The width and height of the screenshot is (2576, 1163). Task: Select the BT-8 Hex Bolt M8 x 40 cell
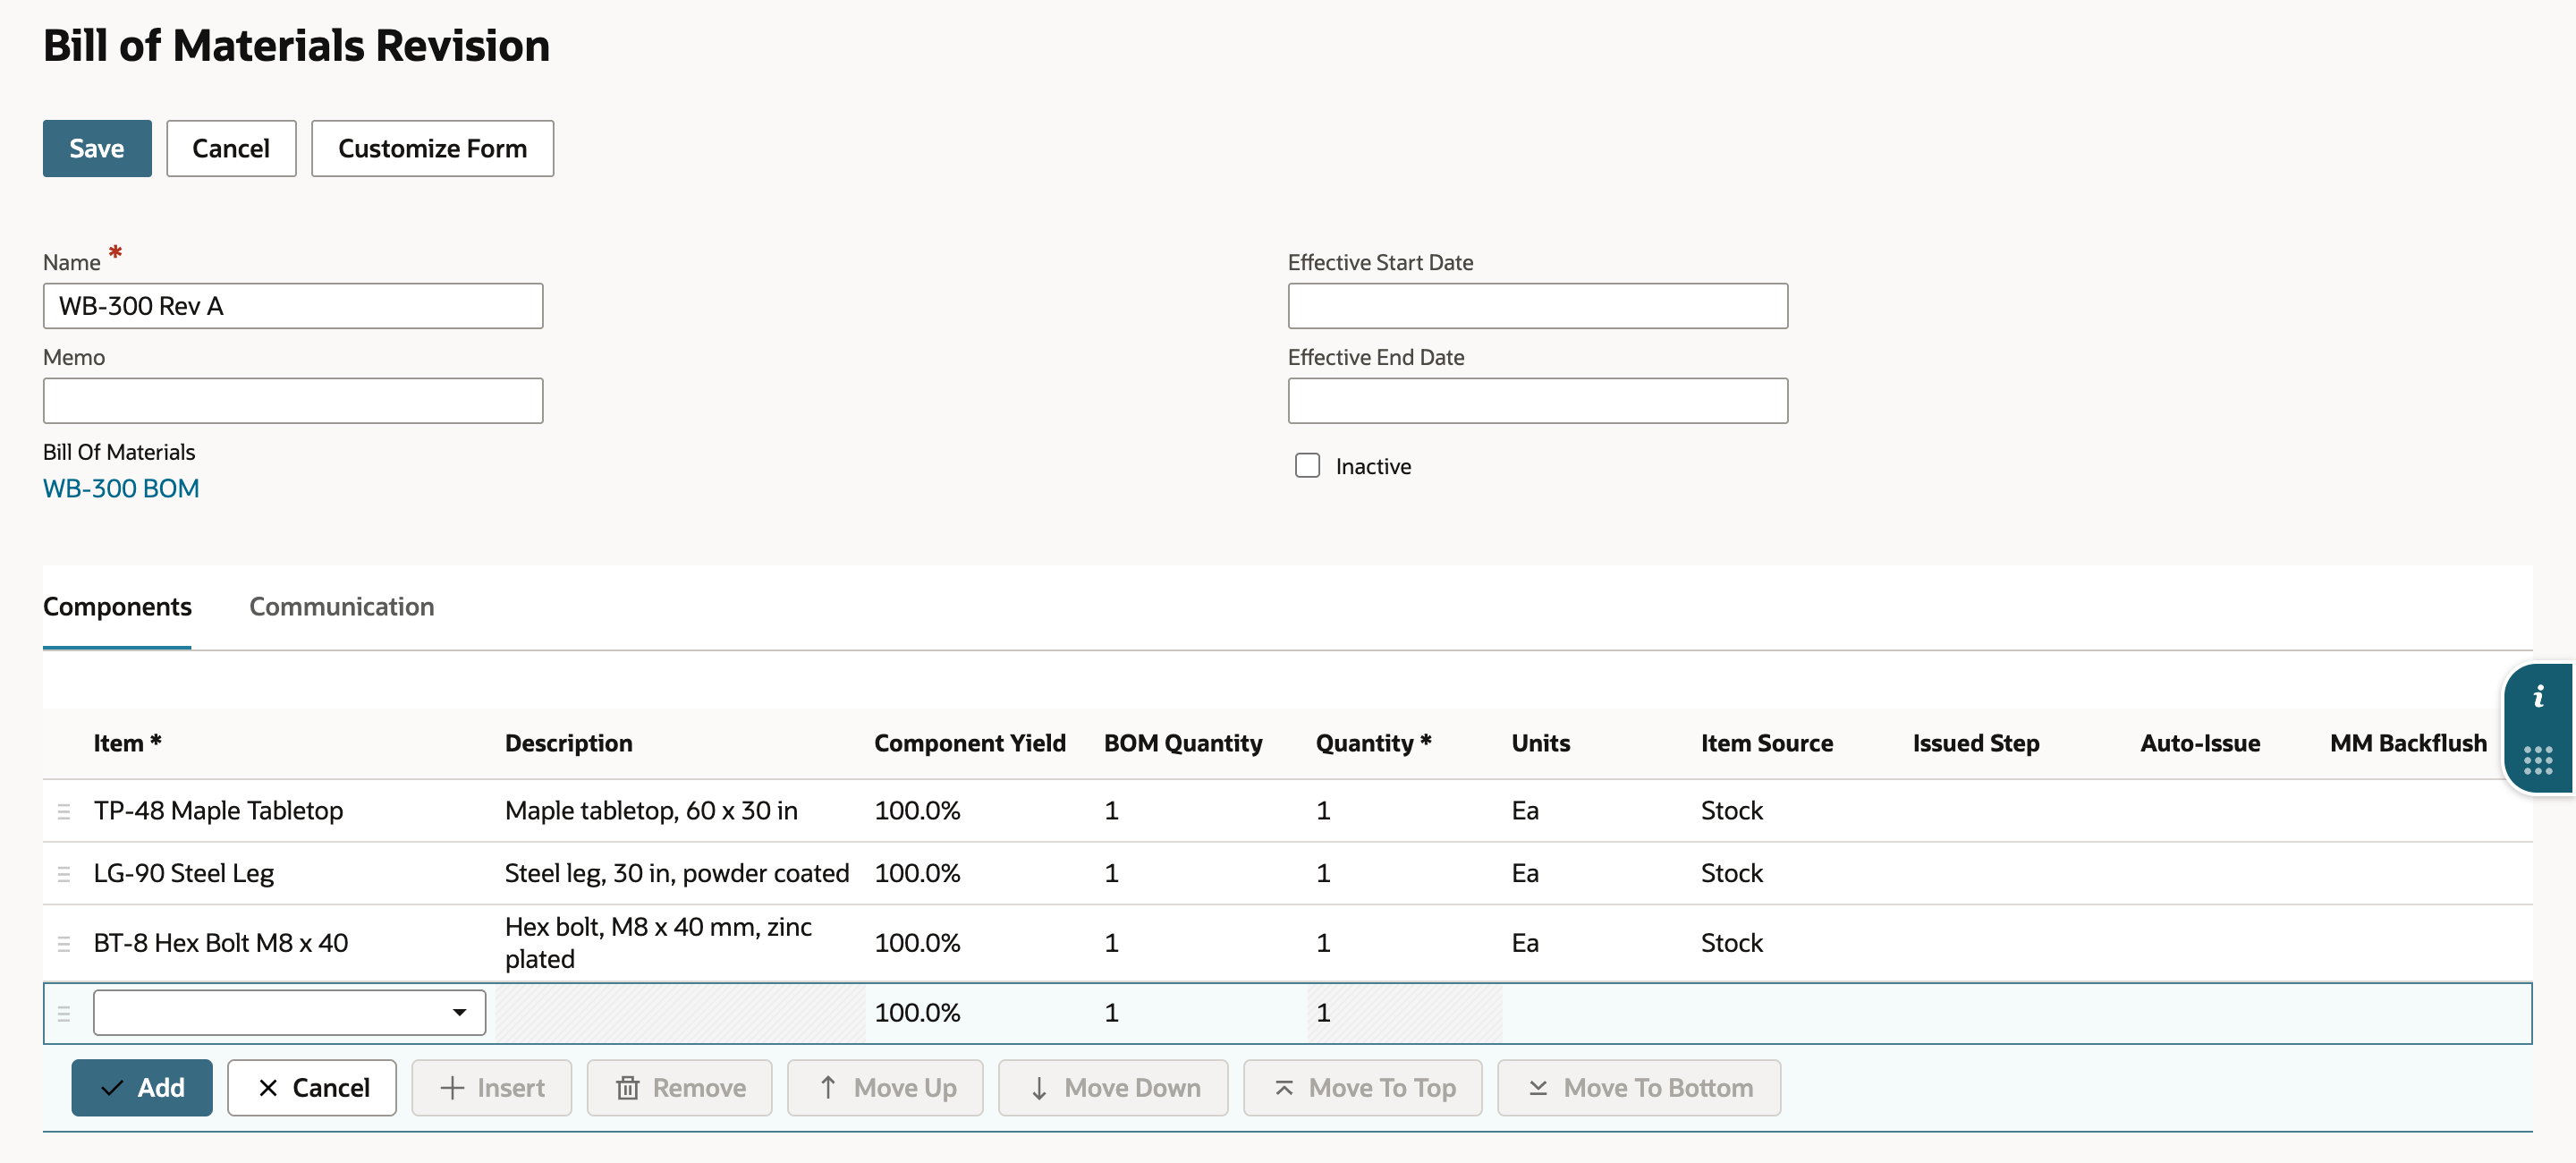click(221, 943)
